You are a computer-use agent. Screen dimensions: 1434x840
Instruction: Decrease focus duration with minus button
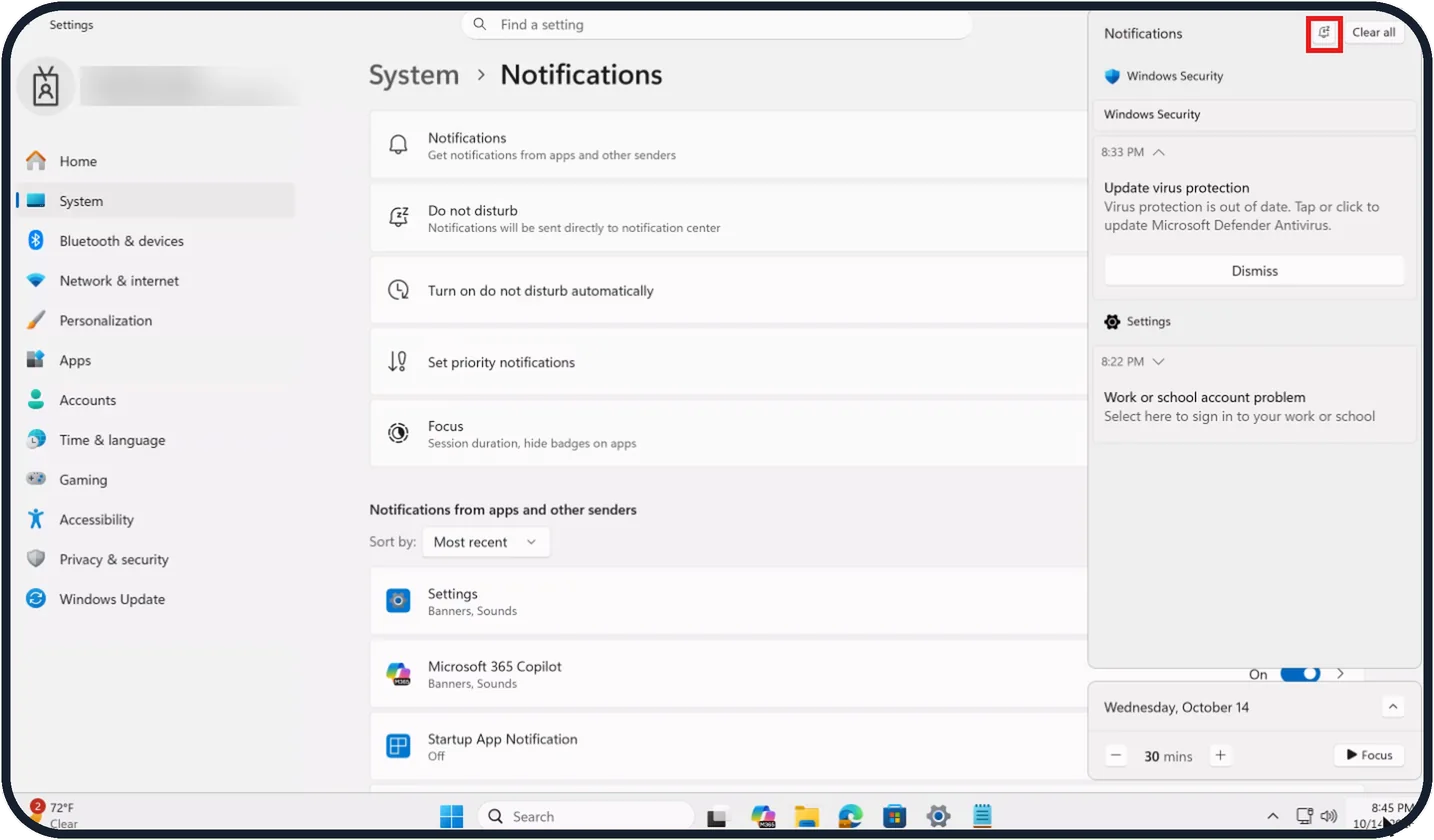coord(1117,756)
